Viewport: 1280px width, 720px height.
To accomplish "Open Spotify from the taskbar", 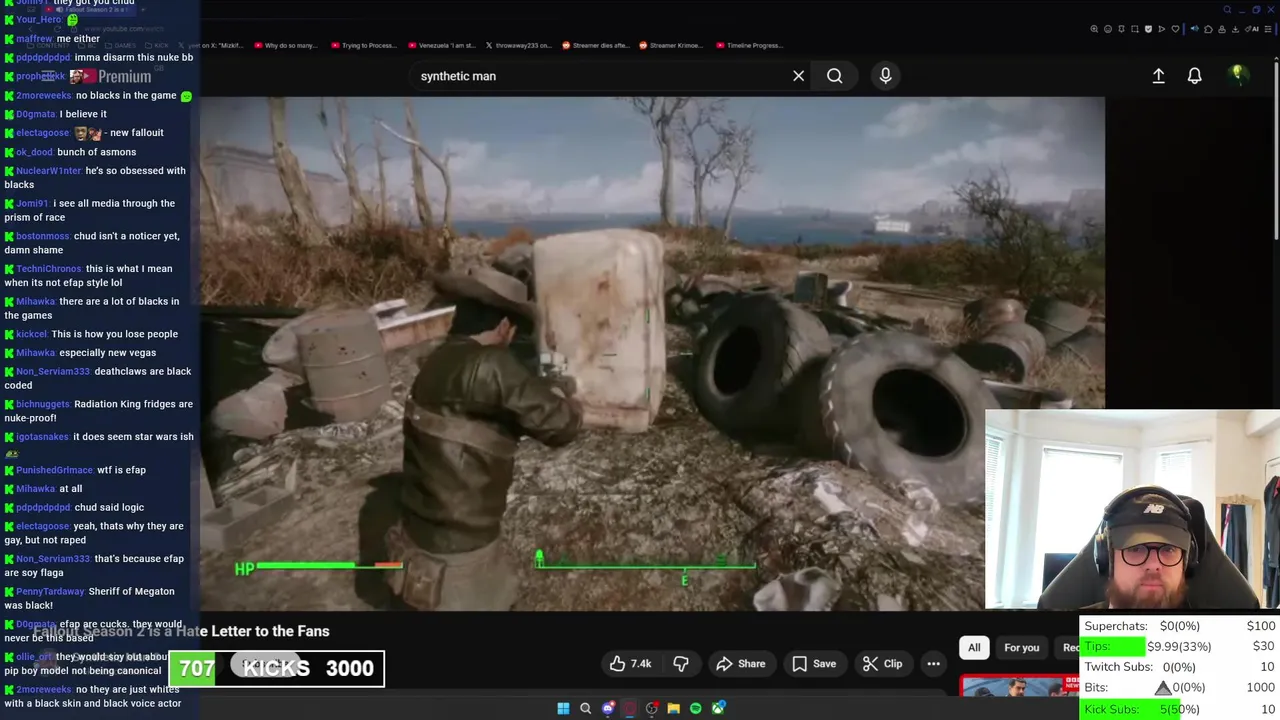I will pyautogui.click(x=696, y=708).
